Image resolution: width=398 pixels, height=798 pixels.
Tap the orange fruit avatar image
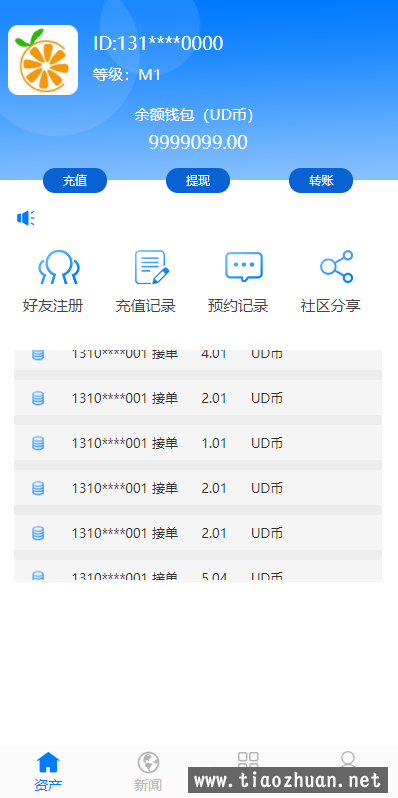tap(43, 60)
